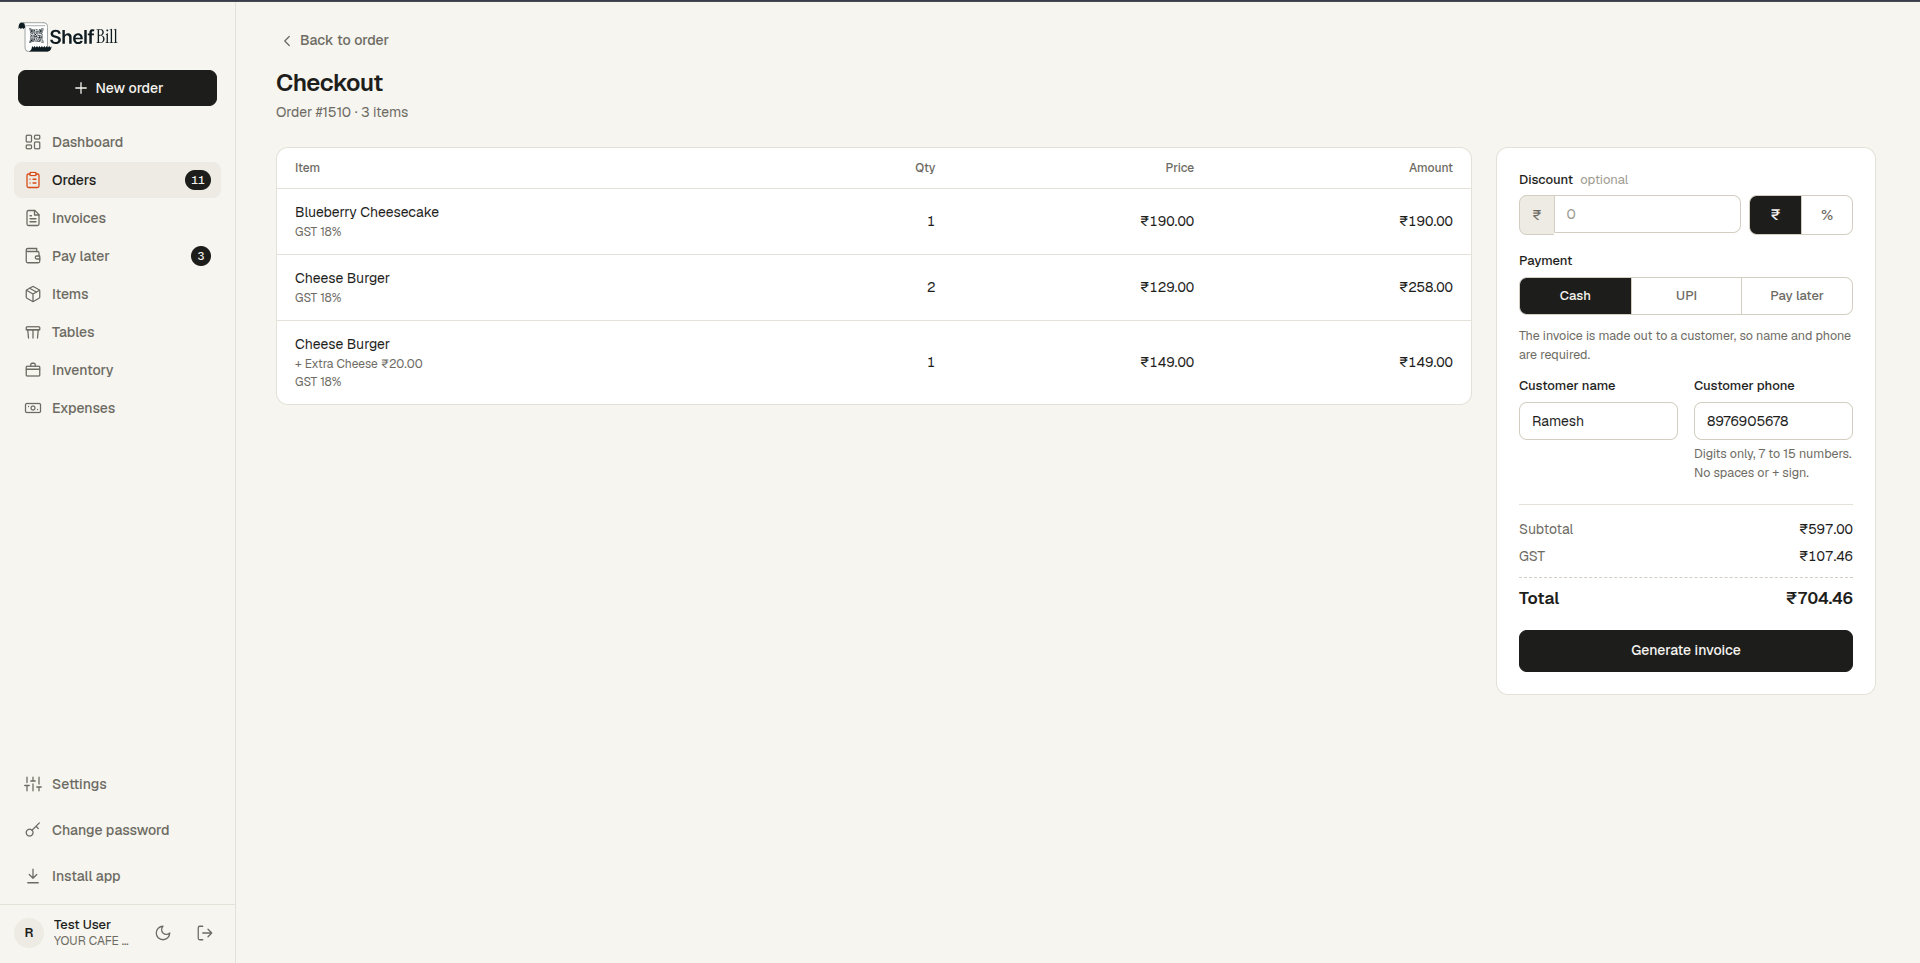The width and height of the screenshot is (1920, 963).
Task: Toggle dark mode moon icon
Action: pyautogui.click(x=163, y=933)
